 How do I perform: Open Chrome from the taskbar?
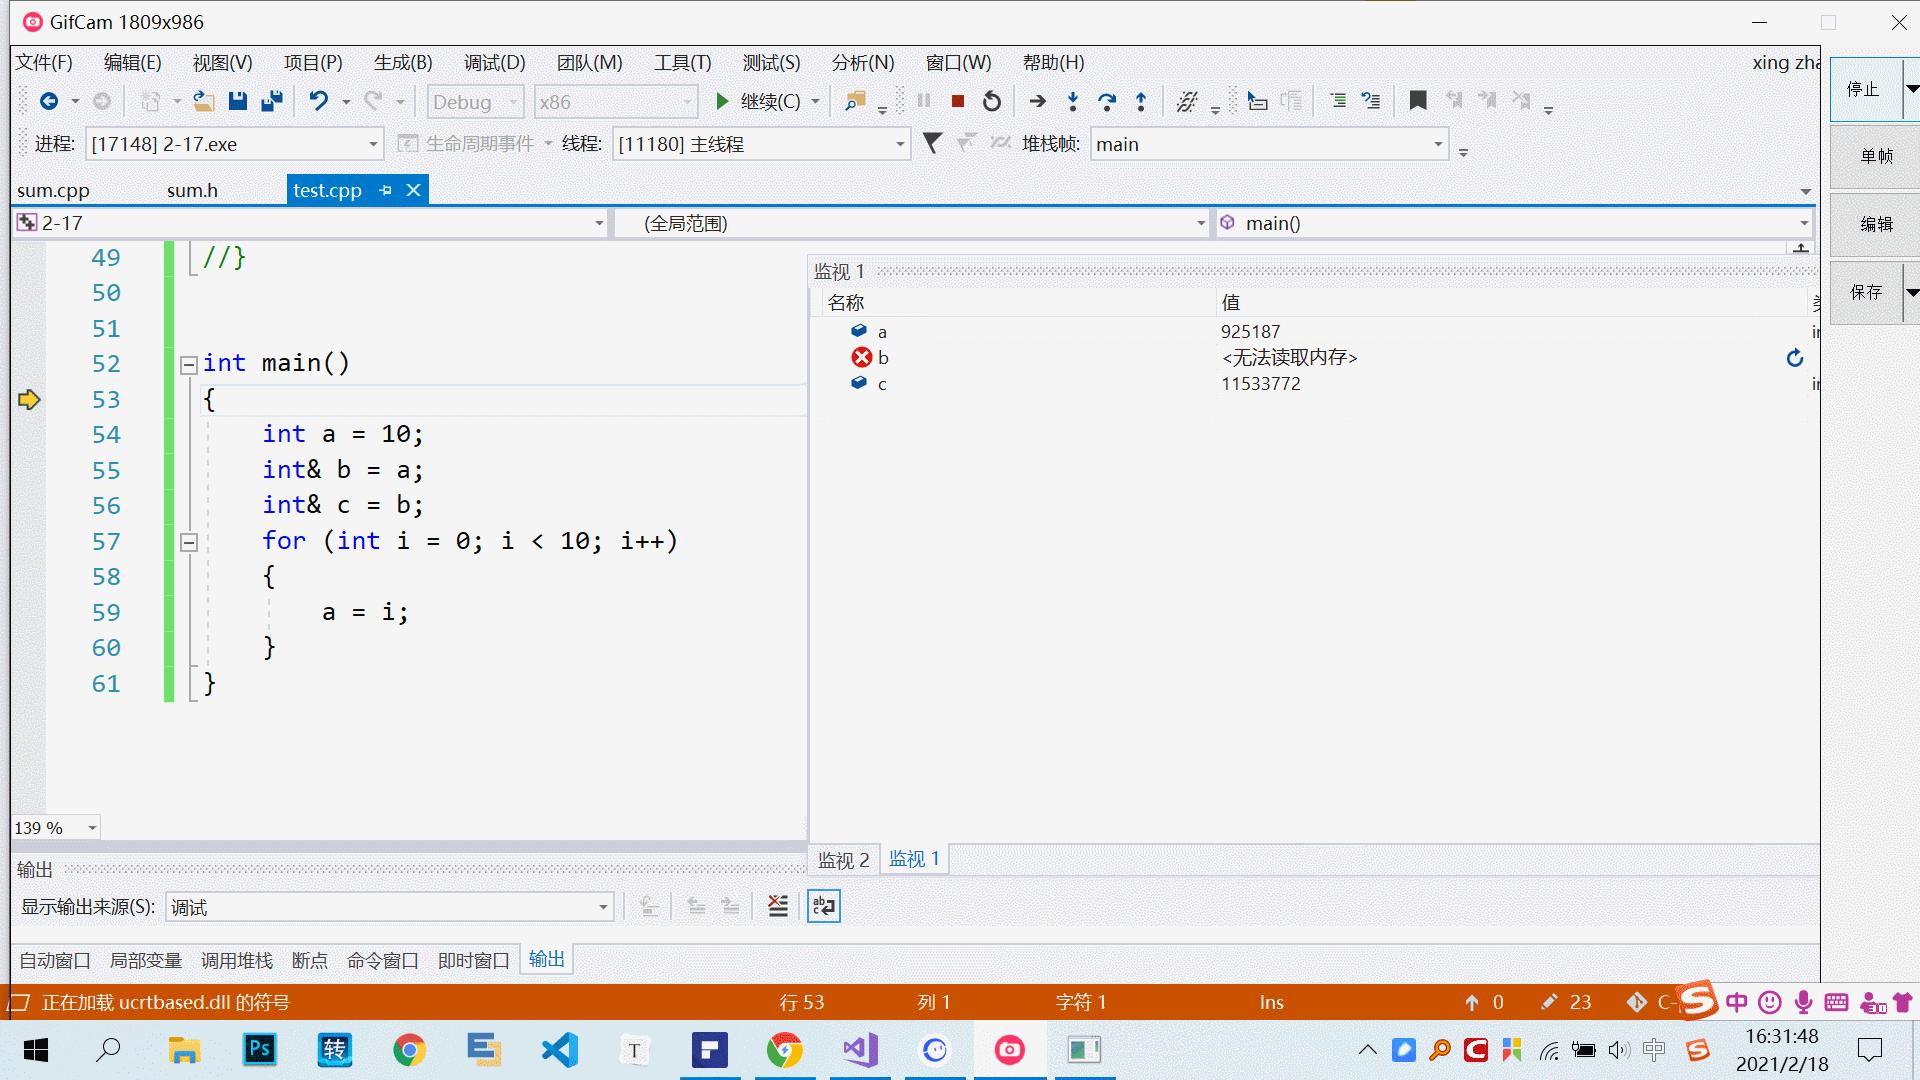pos(409,1050)
